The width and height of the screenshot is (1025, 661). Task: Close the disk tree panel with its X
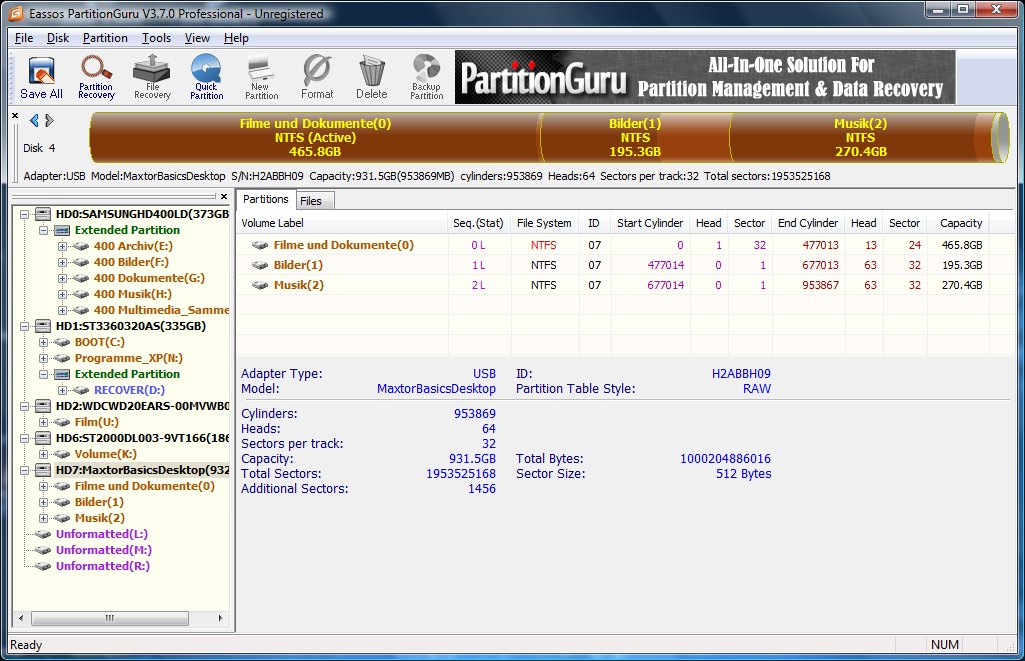click(x=224, y=196)
